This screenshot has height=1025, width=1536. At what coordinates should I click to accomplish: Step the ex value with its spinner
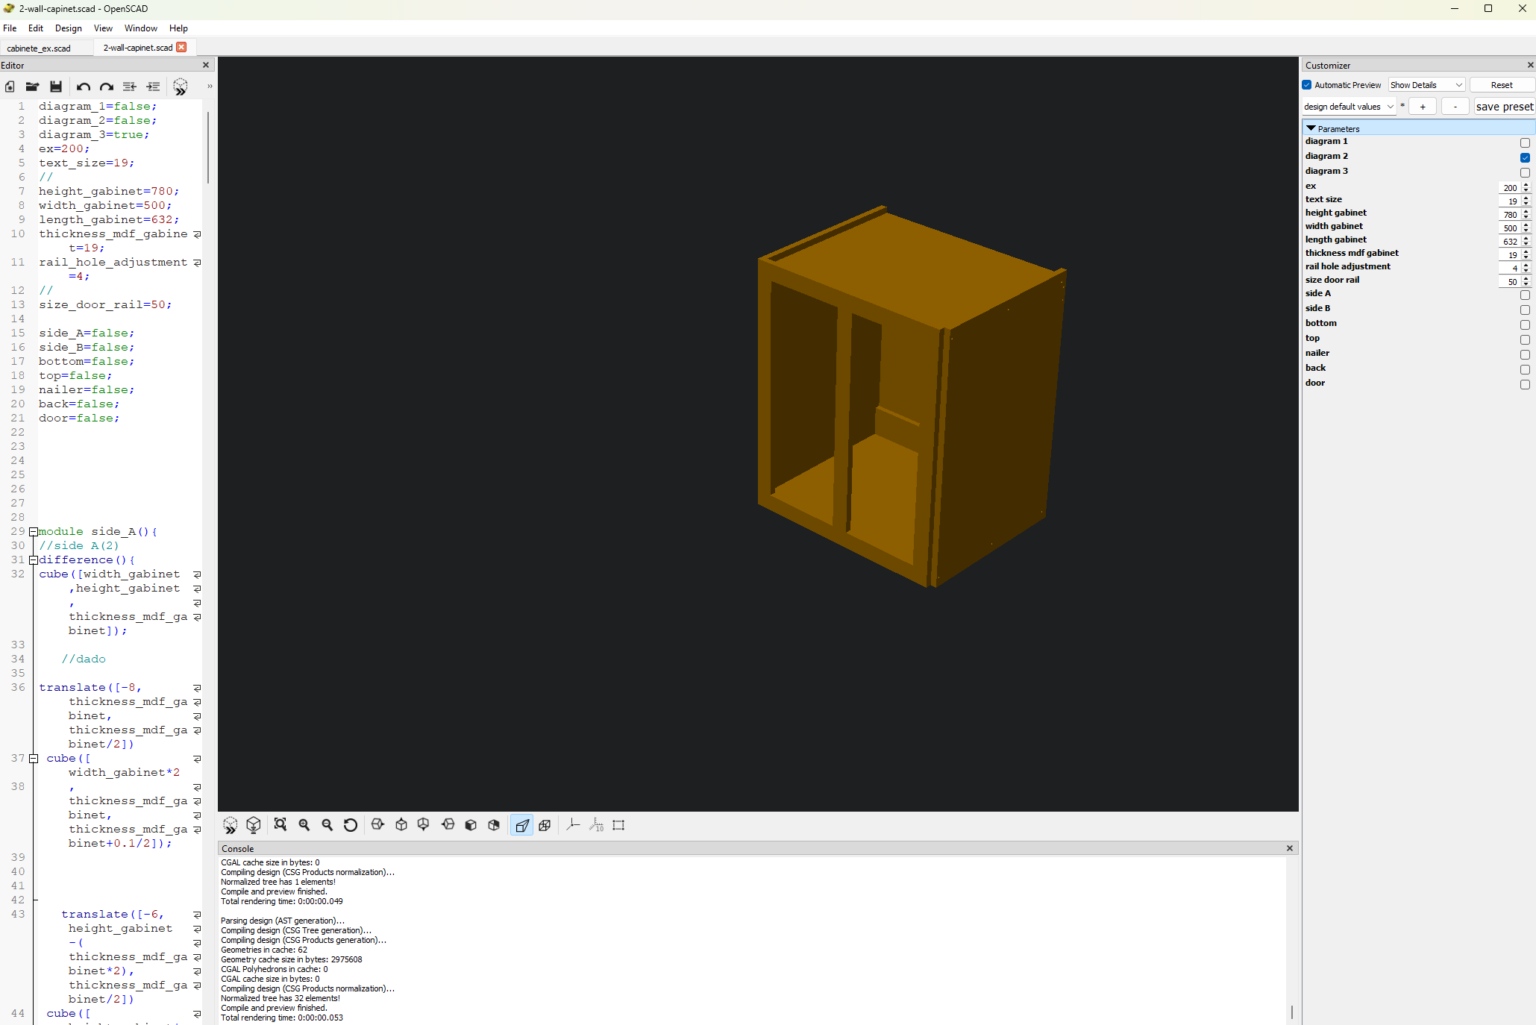click(x=1526, y=188)
